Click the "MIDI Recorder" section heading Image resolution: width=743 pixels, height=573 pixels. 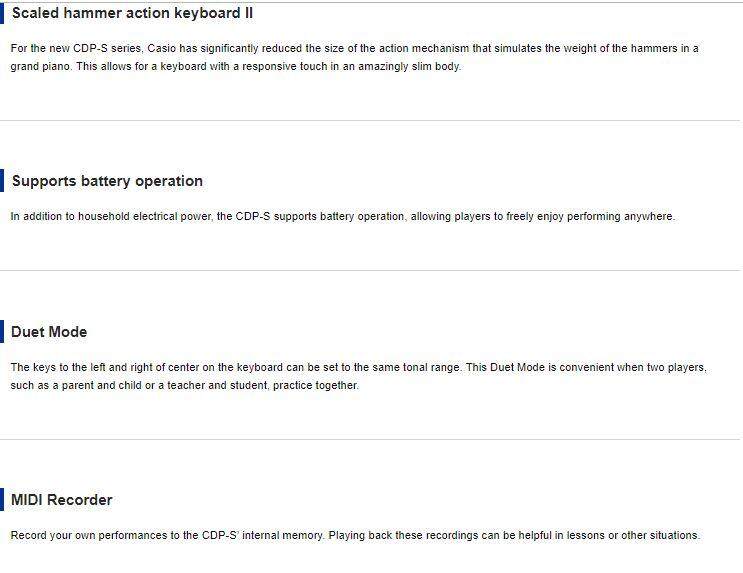pyautogui.click(x=62, y=500)
